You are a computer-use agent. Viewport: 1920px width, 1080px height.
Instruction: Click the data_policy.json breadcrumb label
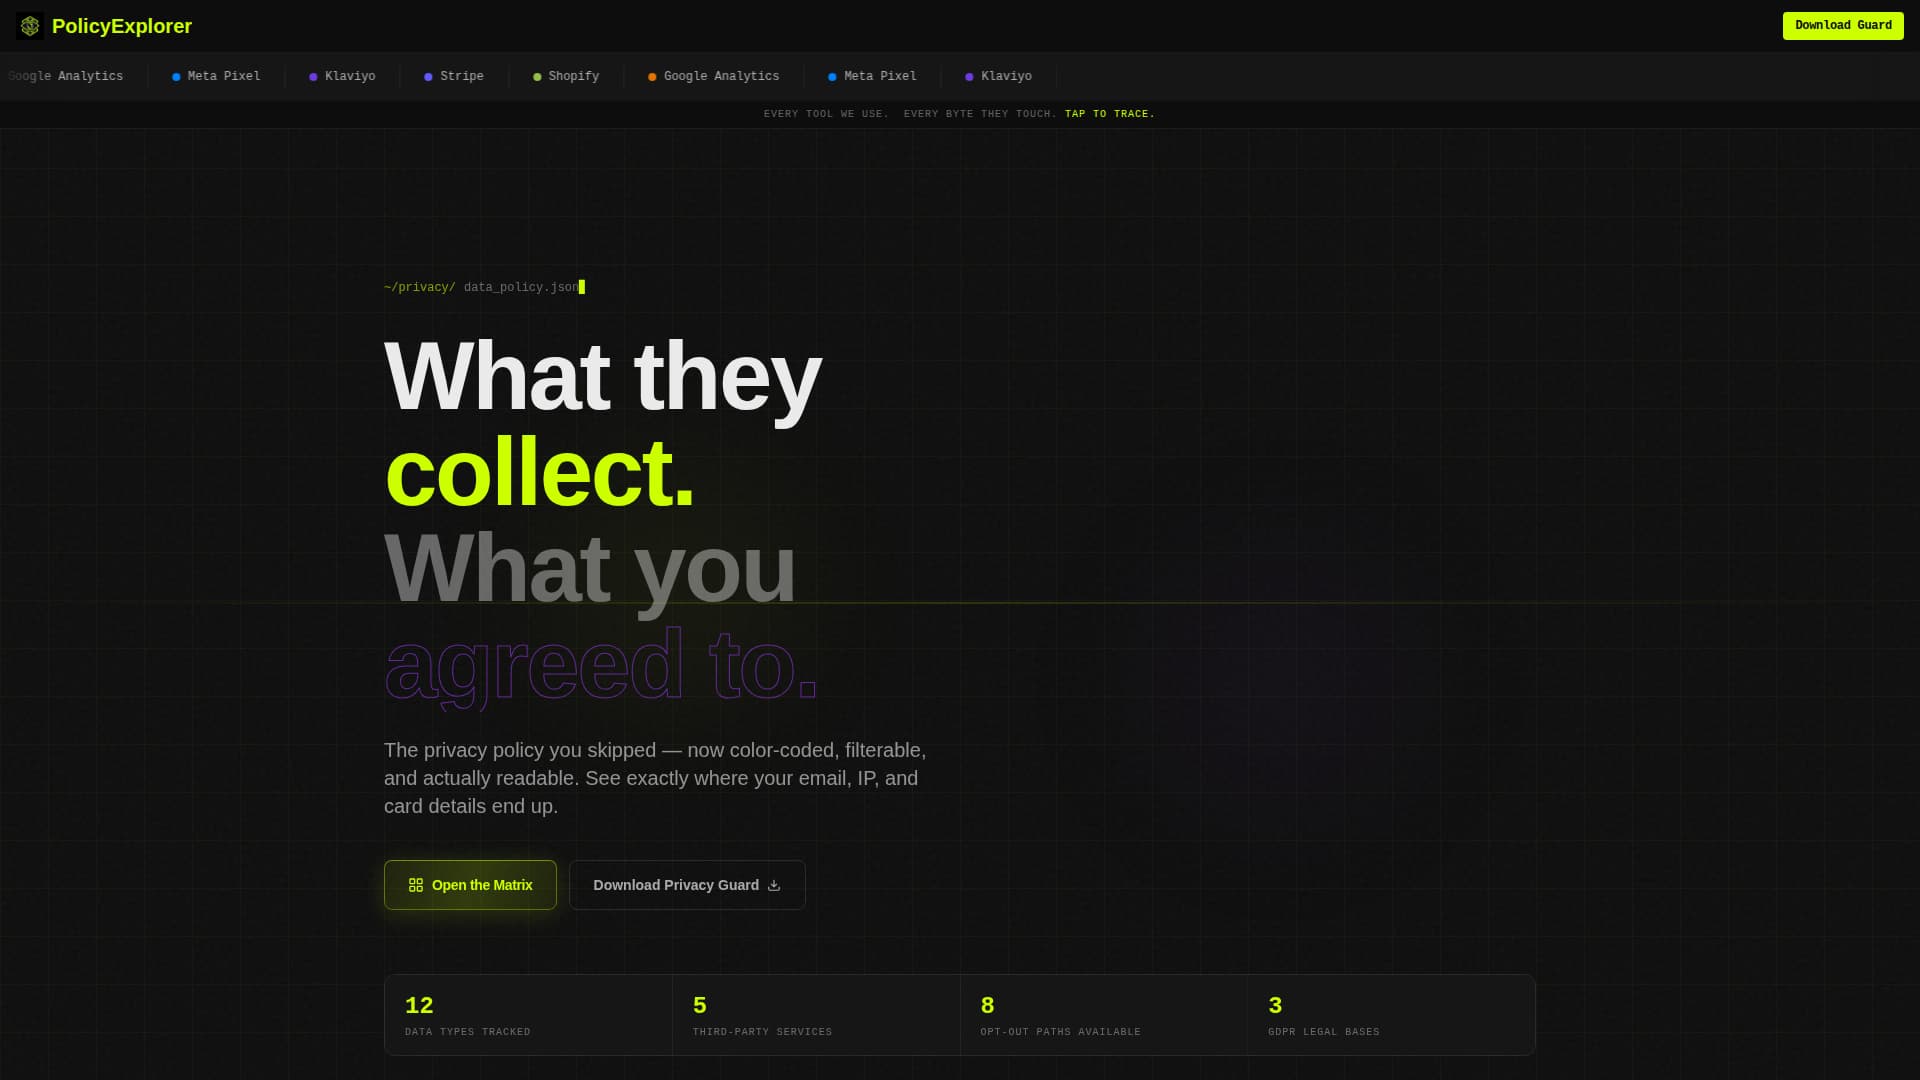(x=520, y=287)
